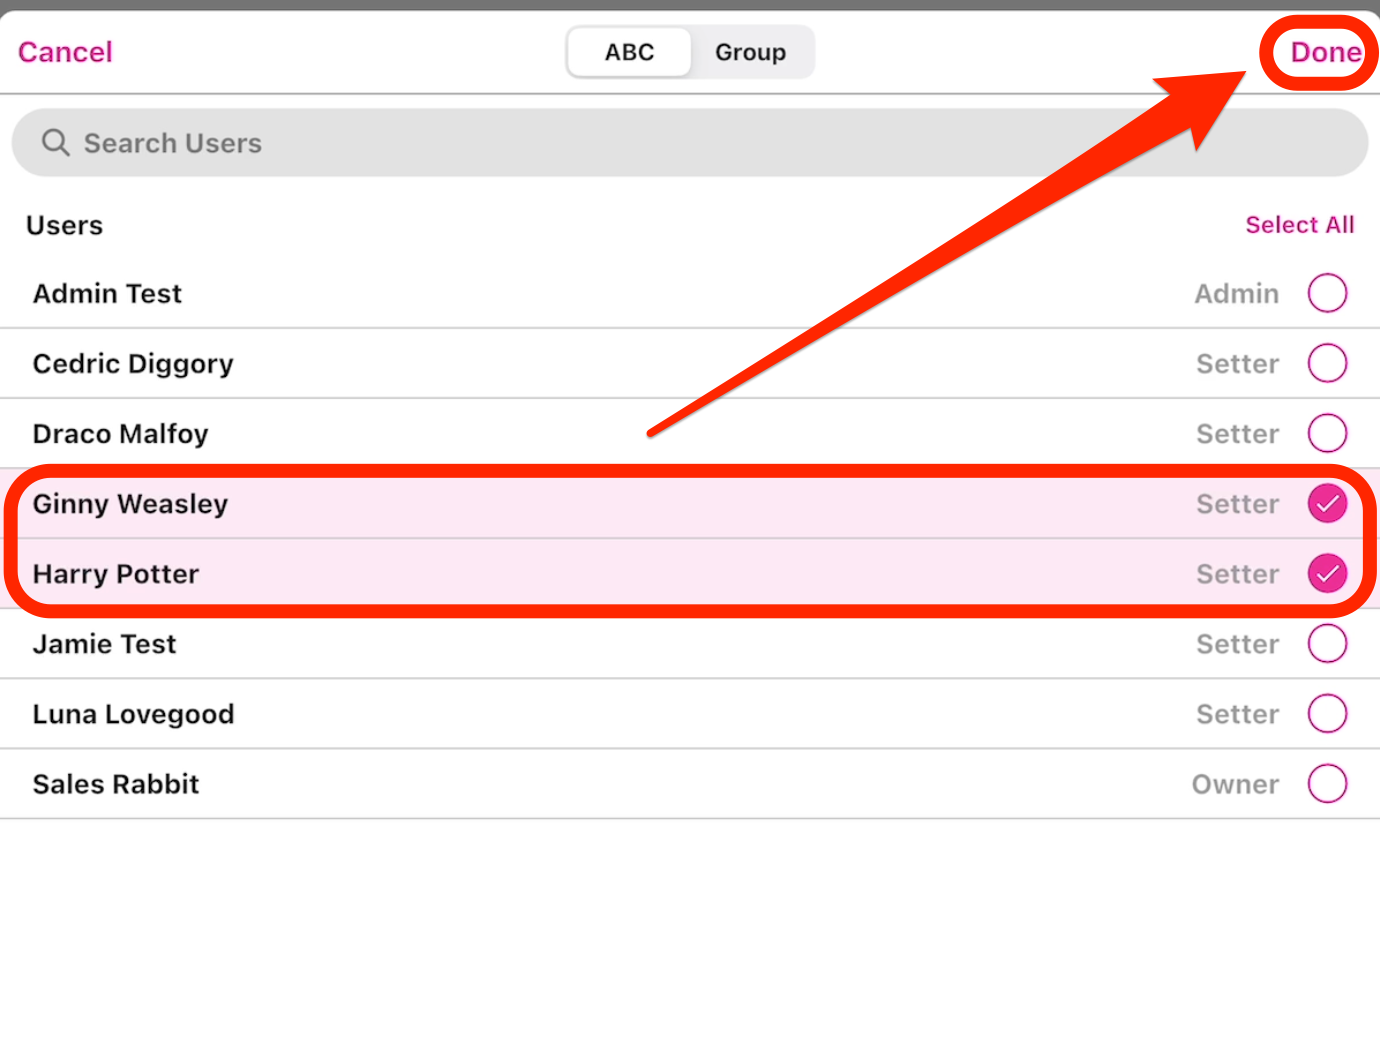Click the Admin role label for Admin Test
This screenshot has width=1380, height=1060.
pos(1236,294)
